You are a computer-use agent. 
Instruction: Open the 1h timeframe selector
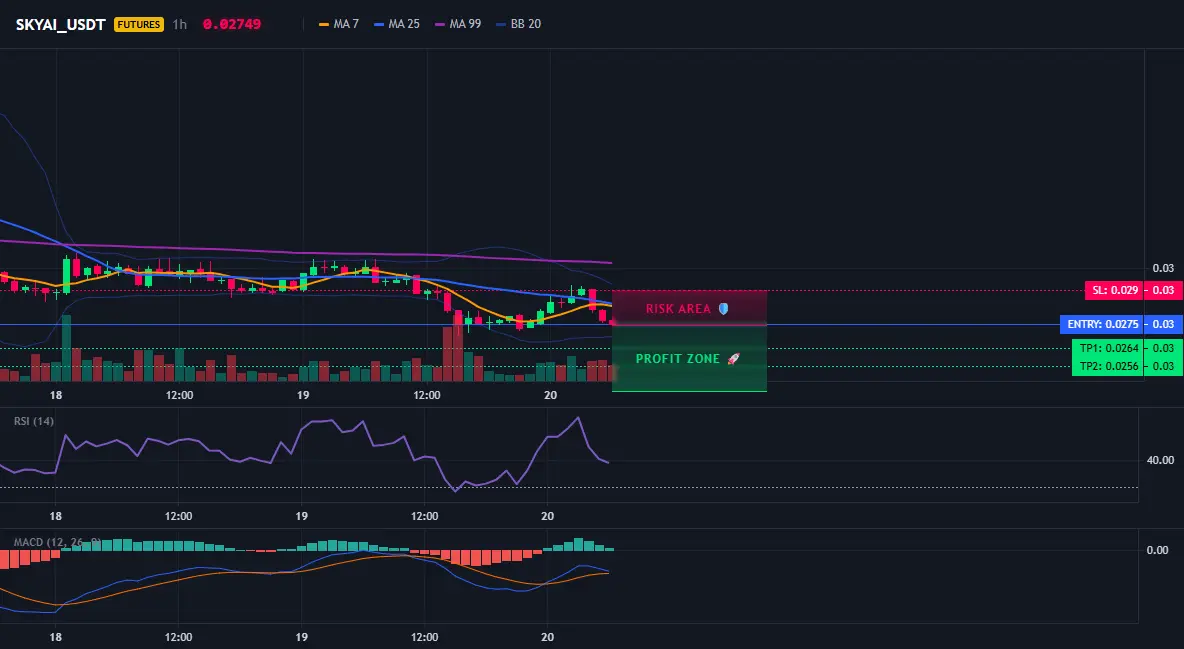pos(180,24)
